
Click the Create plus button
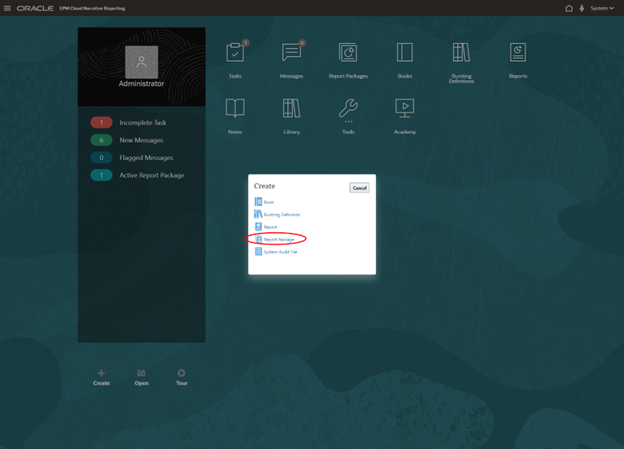tap(101, 374)
